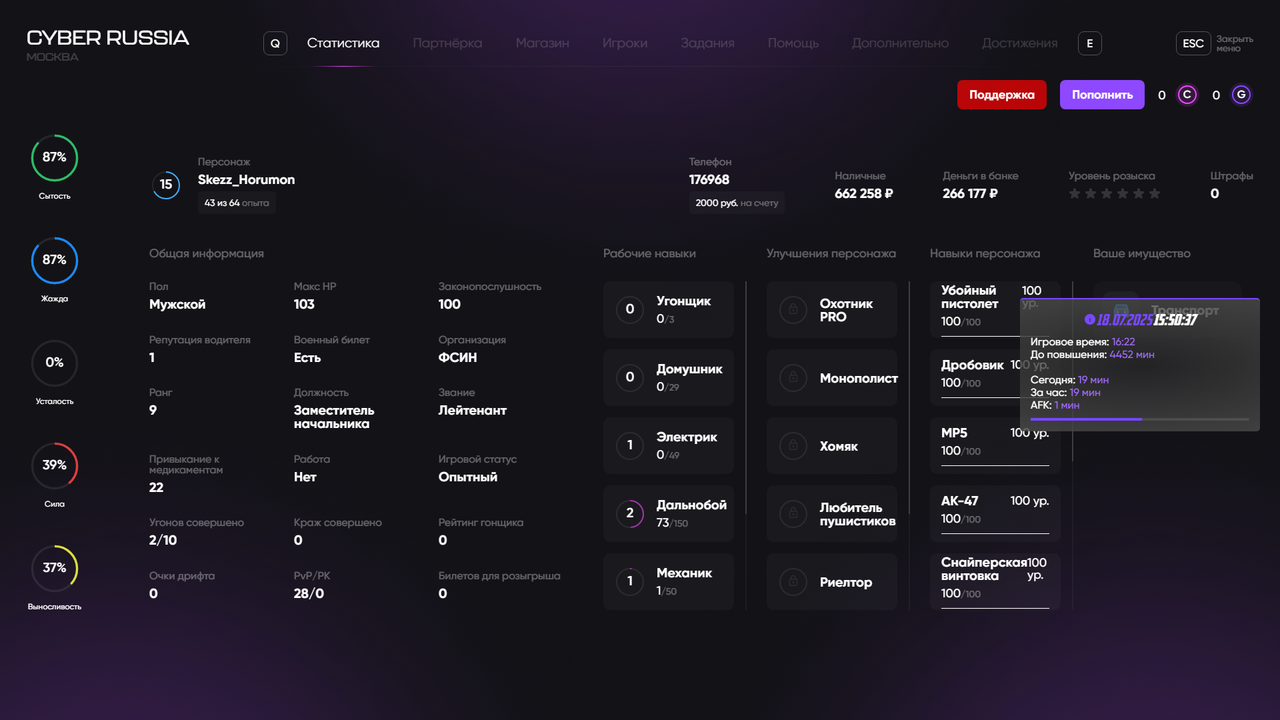Click the Заместитель начальника position value

pos(334,417)
